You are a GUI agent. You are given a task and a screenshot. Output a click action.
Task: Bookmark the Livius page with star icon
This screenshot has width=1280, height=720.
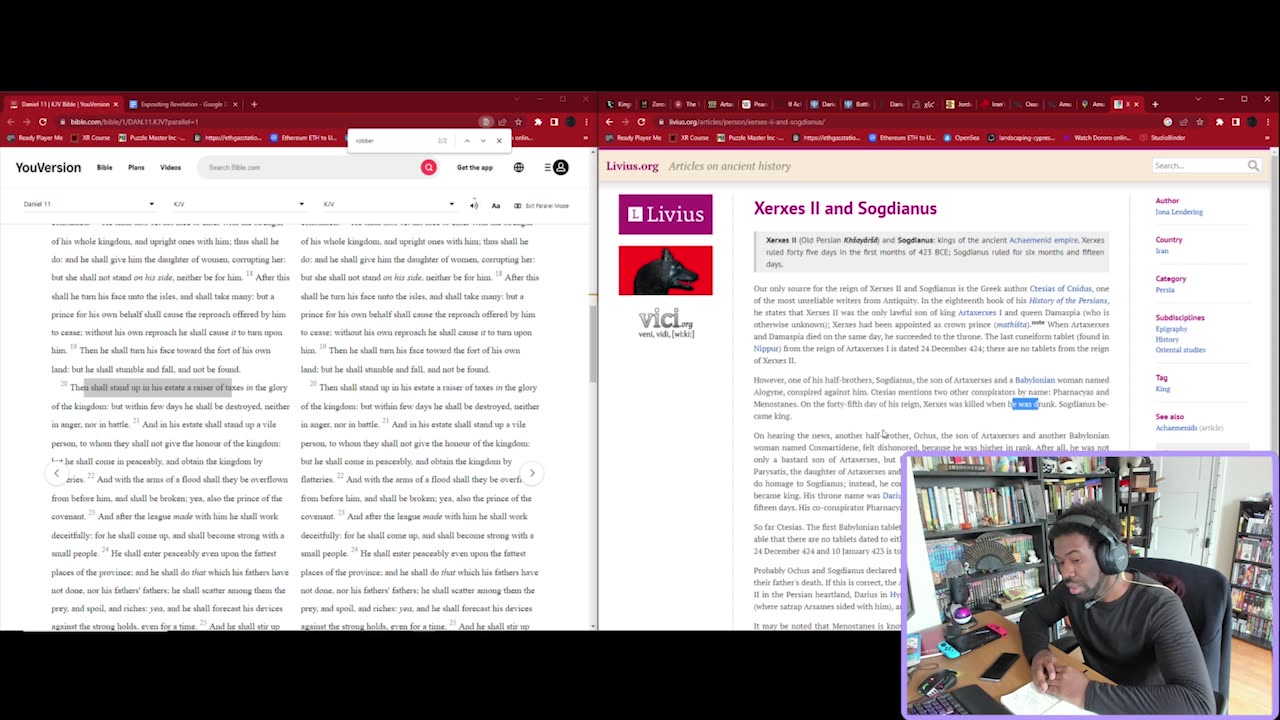(1200, 122)
